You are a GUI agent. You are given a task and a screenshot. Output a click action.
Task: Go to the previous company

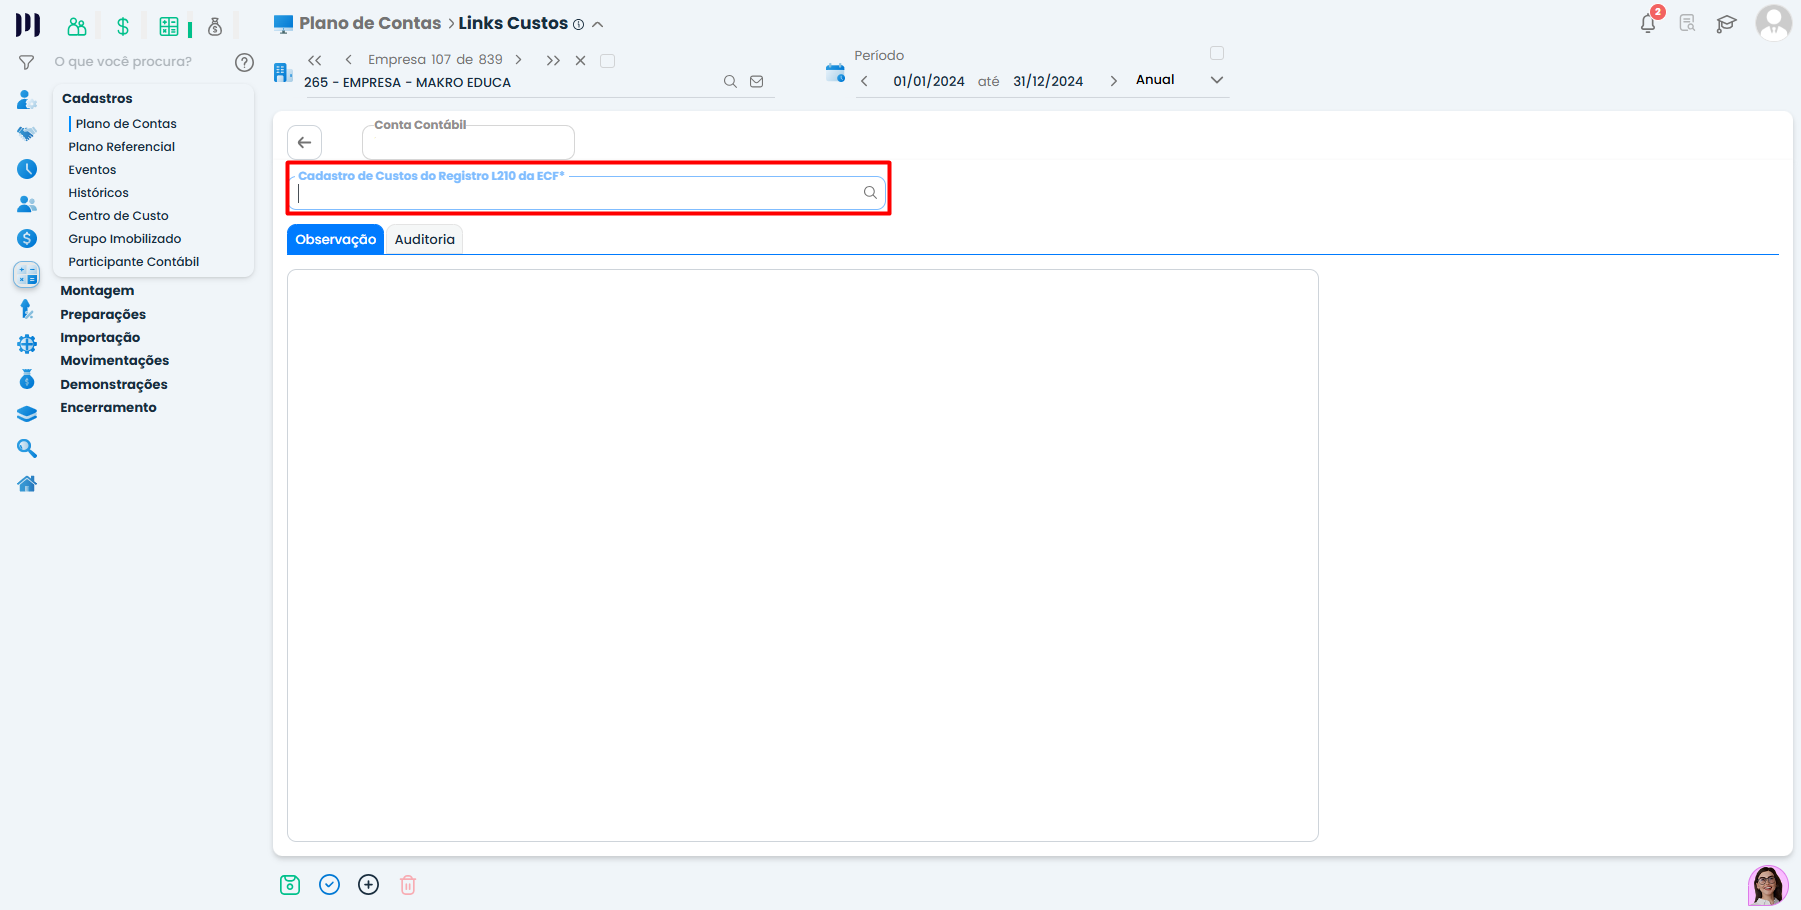pyautogui.click(x=348, y=60)
